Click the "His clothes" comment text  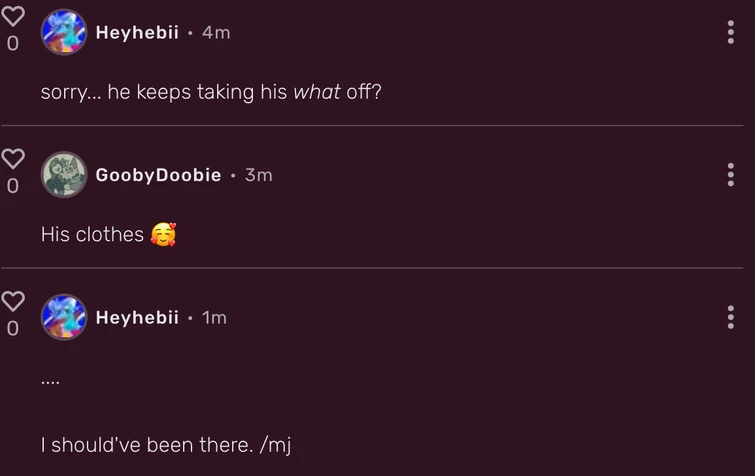(x=93, y=234)
